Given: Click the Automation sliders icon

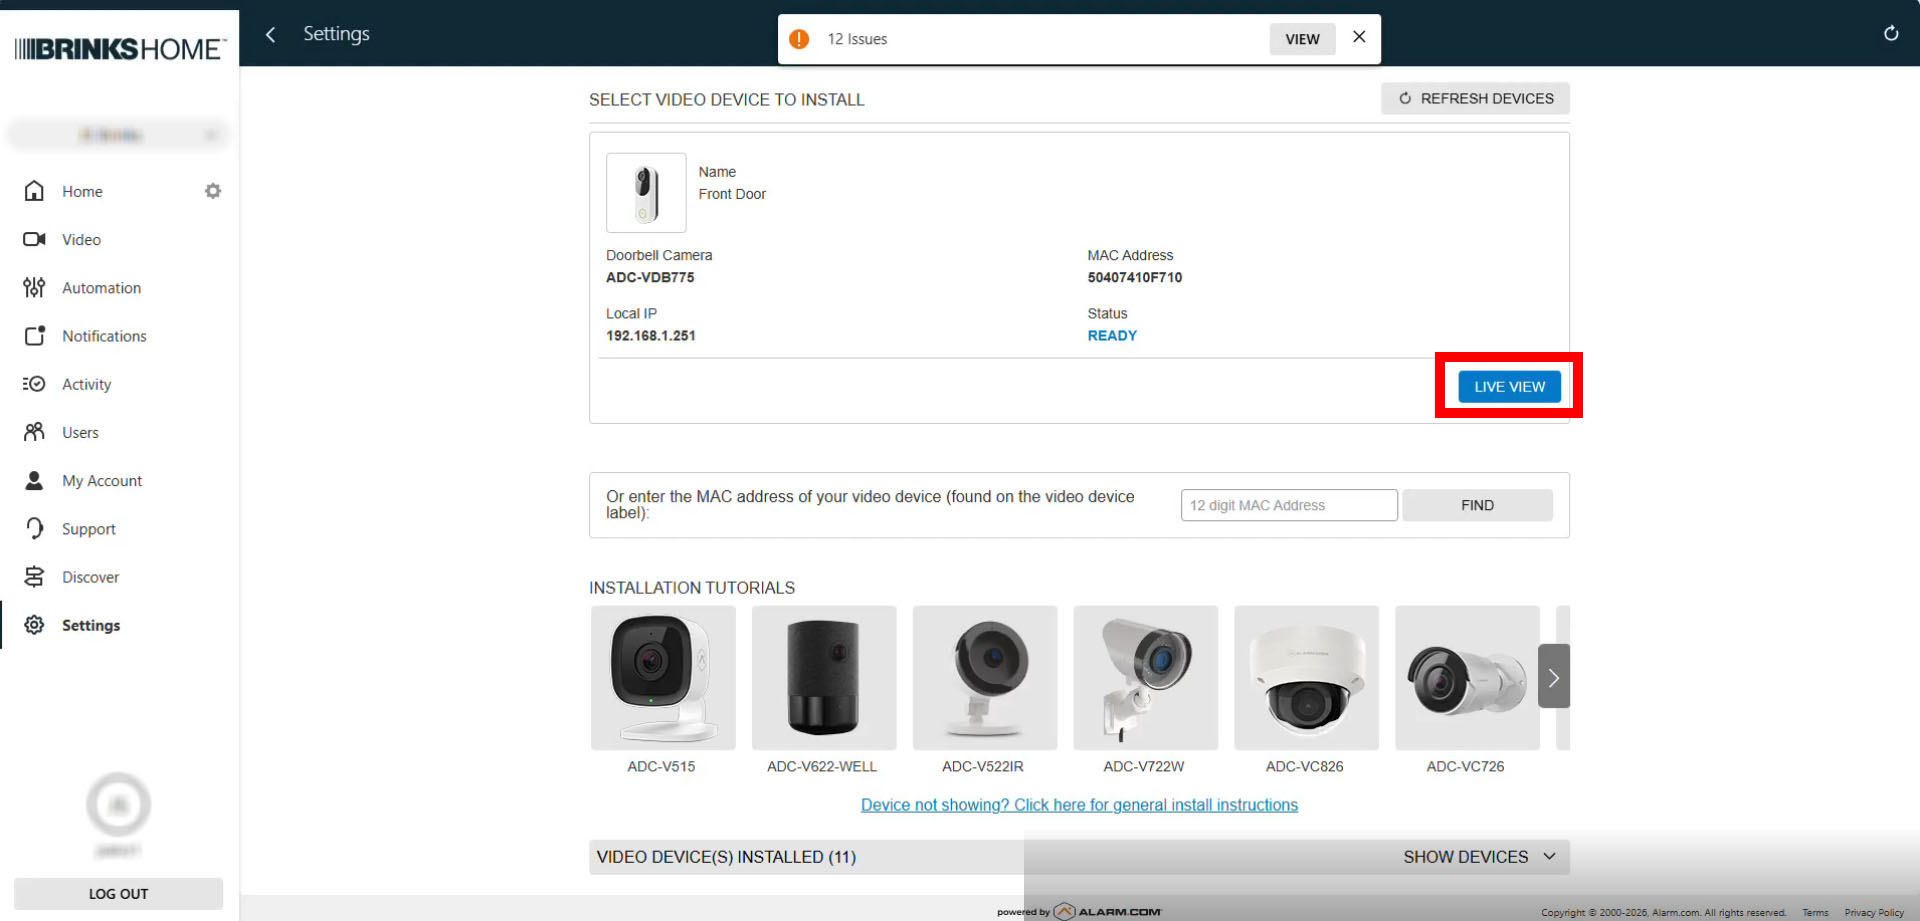Looking at the screenshot, I should pyautogui.click(x=34, y=288).
